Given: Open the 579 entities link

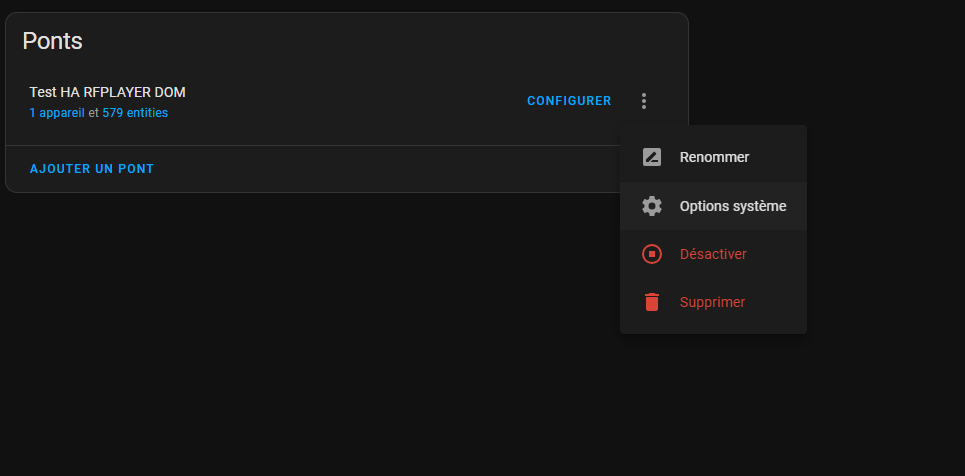Looking at the screenshot, I should tap(135, 113).
